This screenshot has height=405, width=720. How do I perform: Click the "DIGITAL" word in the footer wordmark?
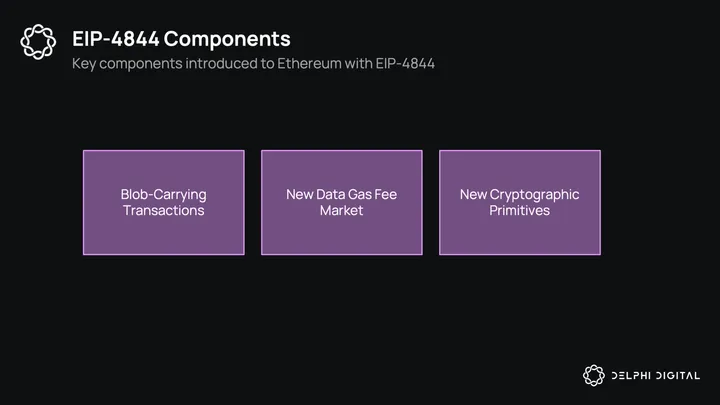point(679,376)
